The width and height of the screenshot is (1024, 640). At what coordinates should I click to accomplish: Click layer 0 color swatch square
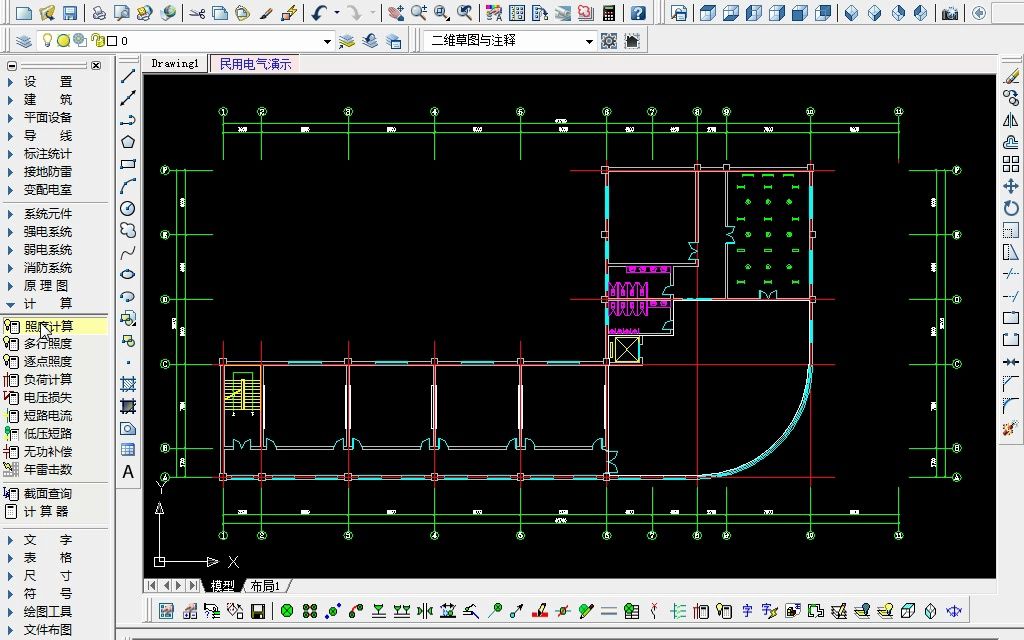[112, 41]
